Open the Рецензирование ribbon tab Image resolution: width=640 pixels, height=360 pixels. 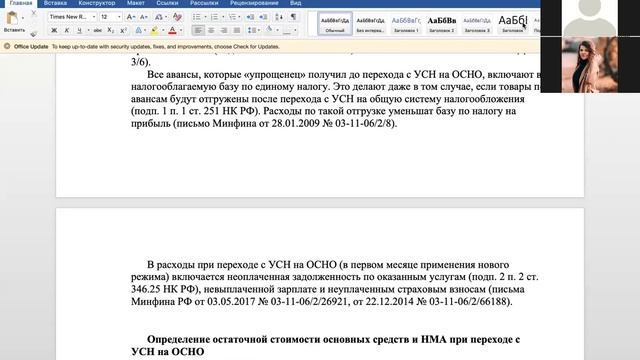click(x=254, y=3)
